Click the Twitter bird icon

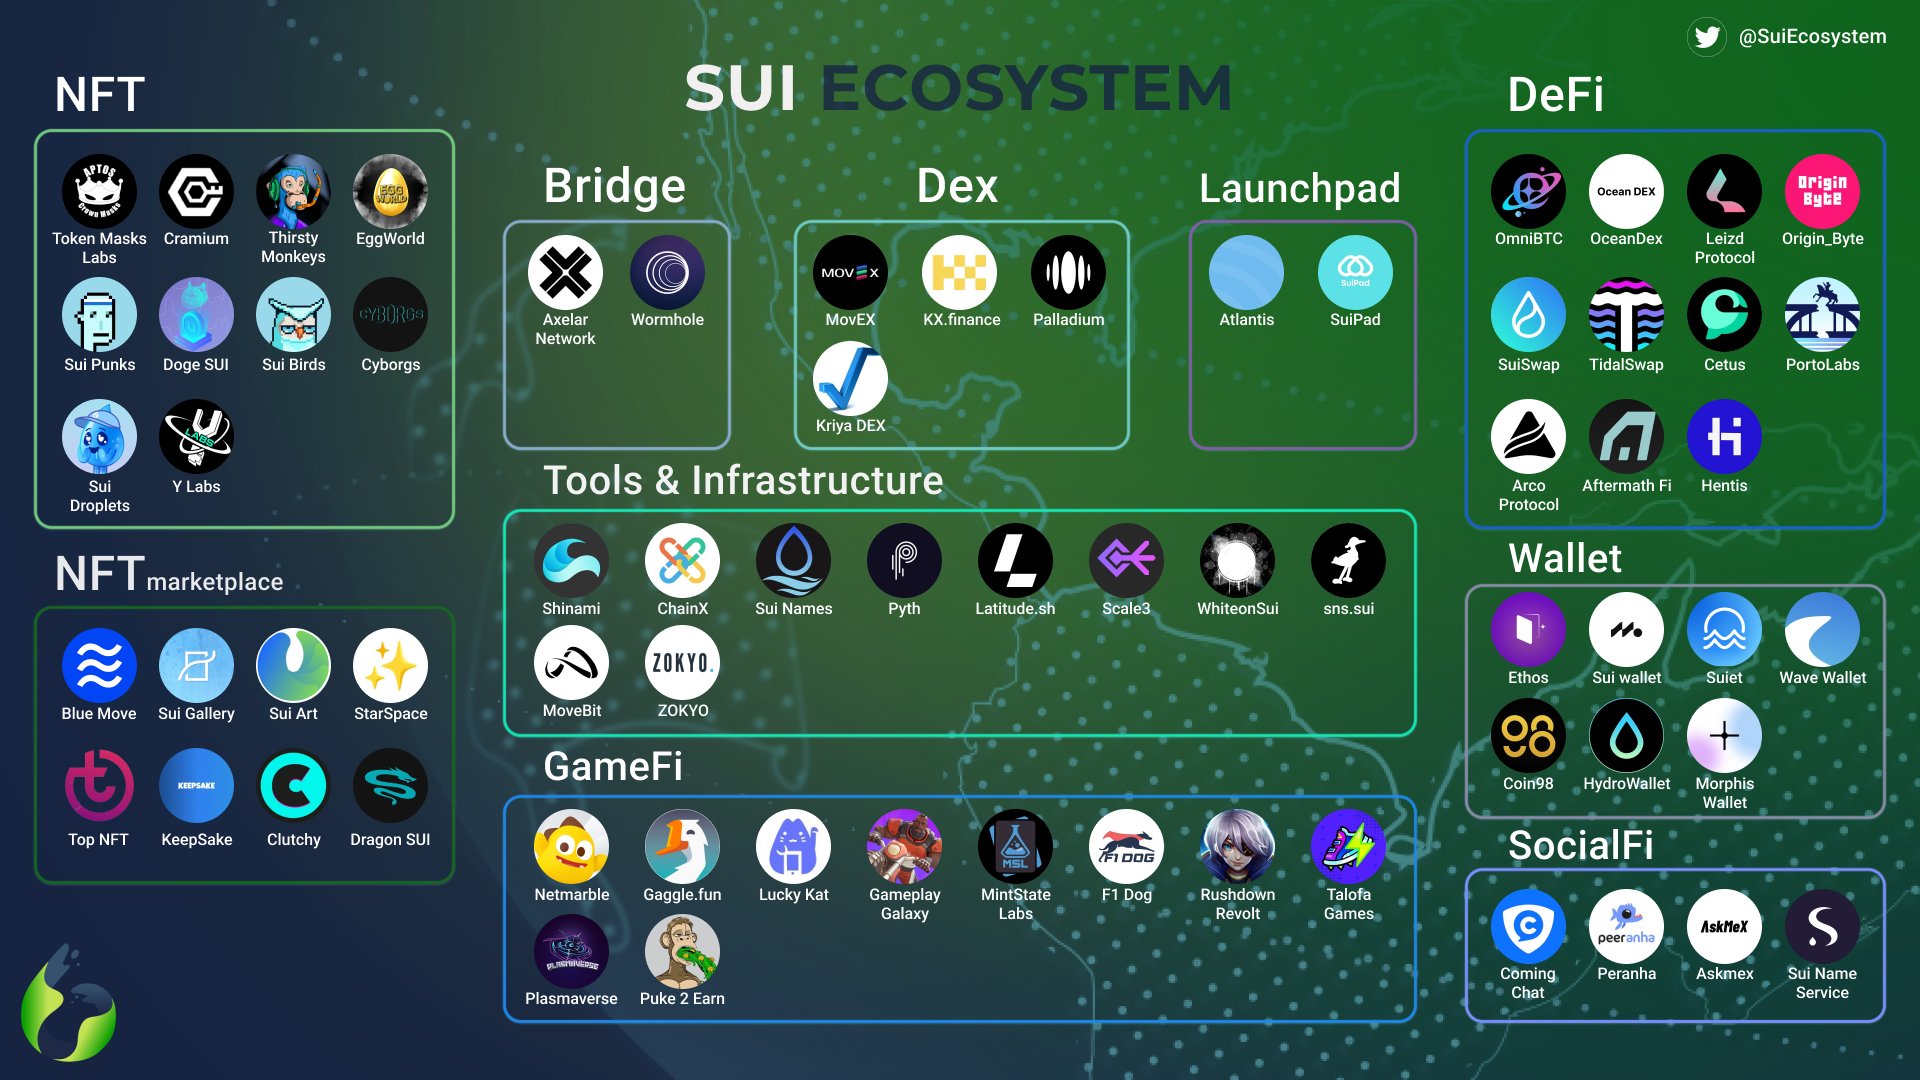pos(1707,37)
